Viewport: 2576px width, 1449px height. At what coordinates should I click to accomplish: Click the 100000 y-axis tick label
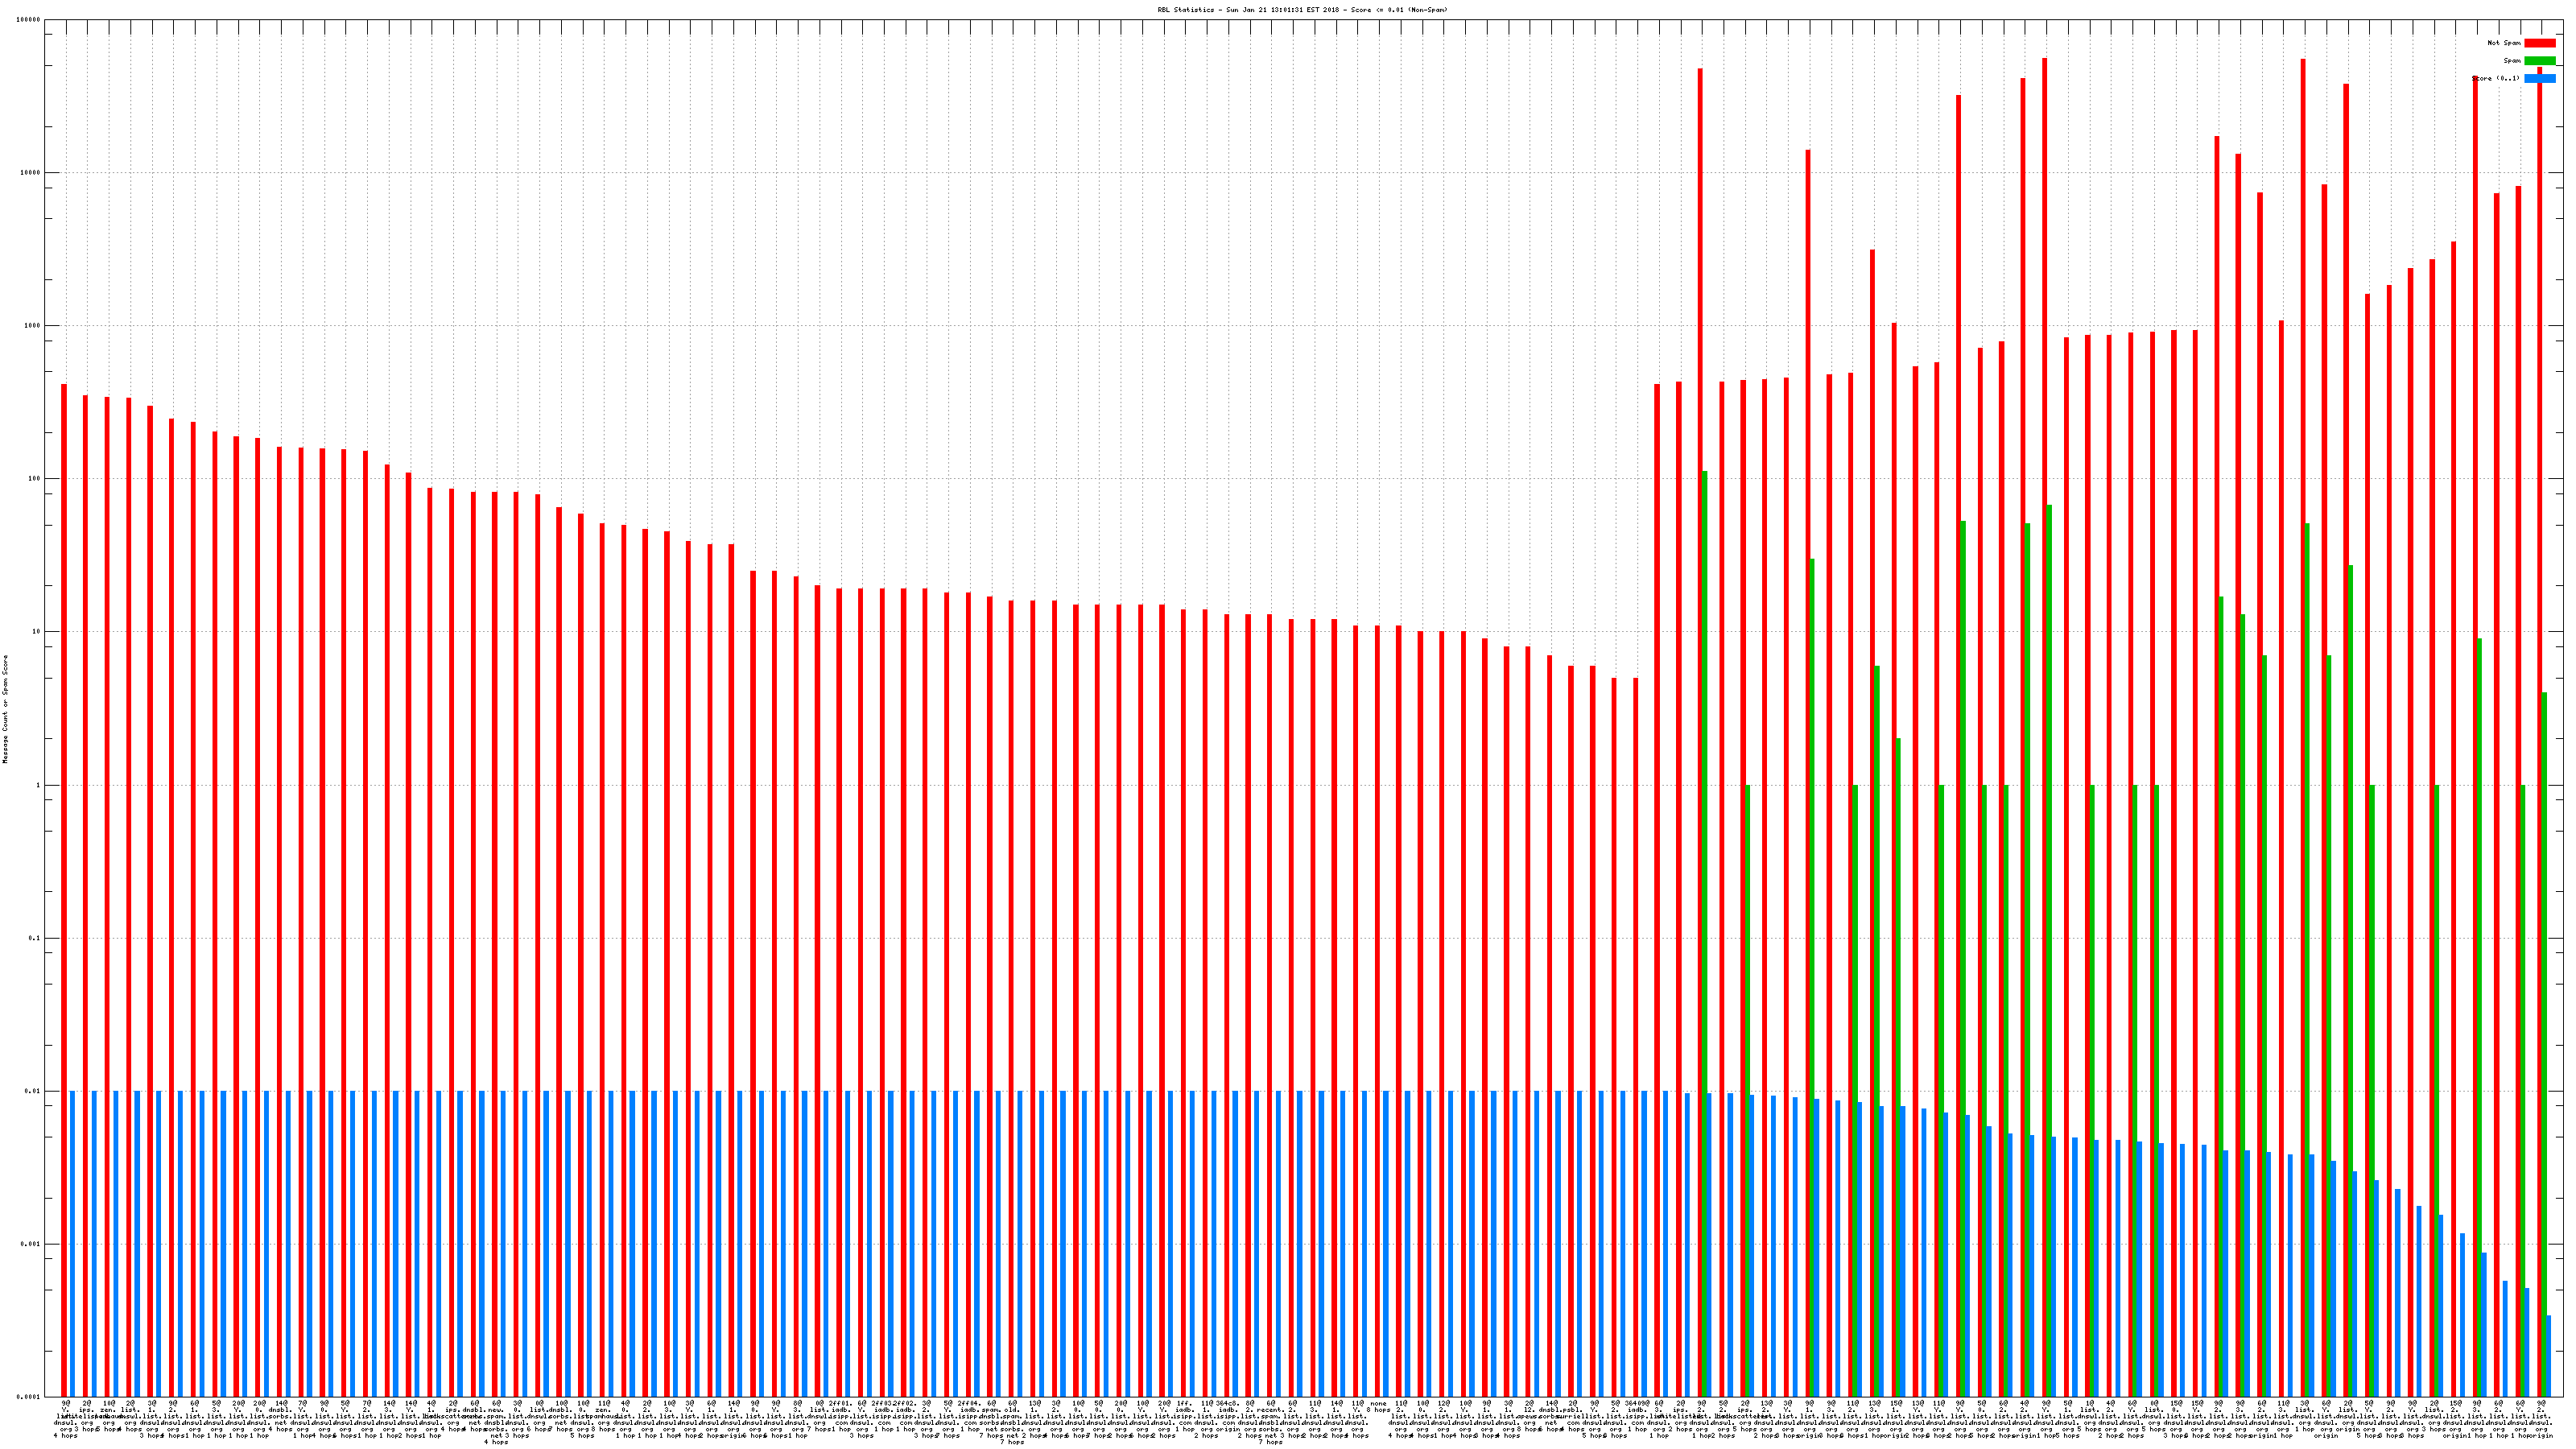coord(29,20)
